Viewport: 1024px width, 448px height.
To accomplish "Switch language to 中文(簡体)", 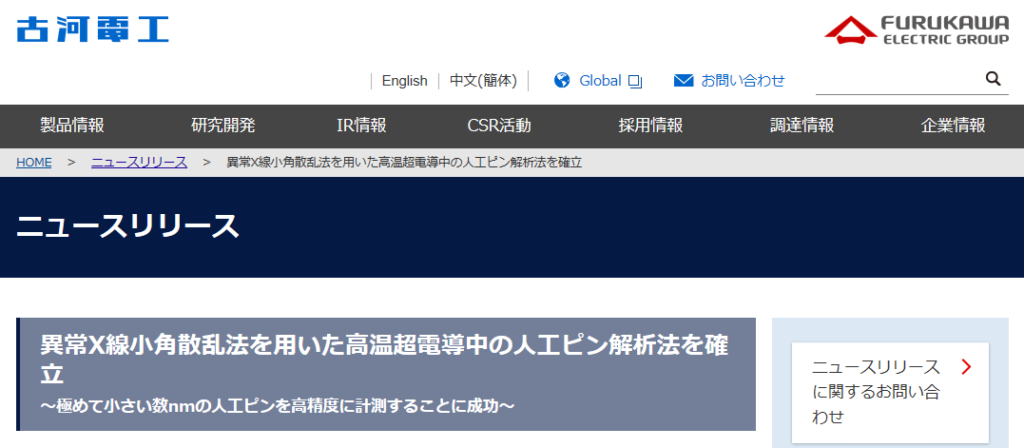I will 483,80.
